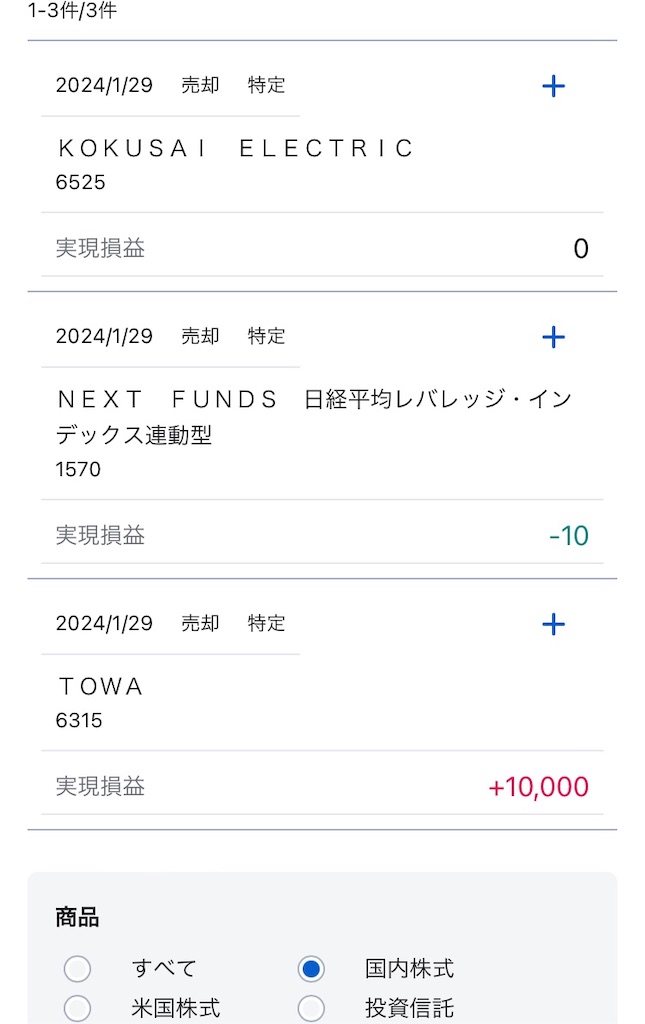645x1024 pixels.
Task: Click the 1-3件/3件 result count text
Action: (x=72, y=10)
